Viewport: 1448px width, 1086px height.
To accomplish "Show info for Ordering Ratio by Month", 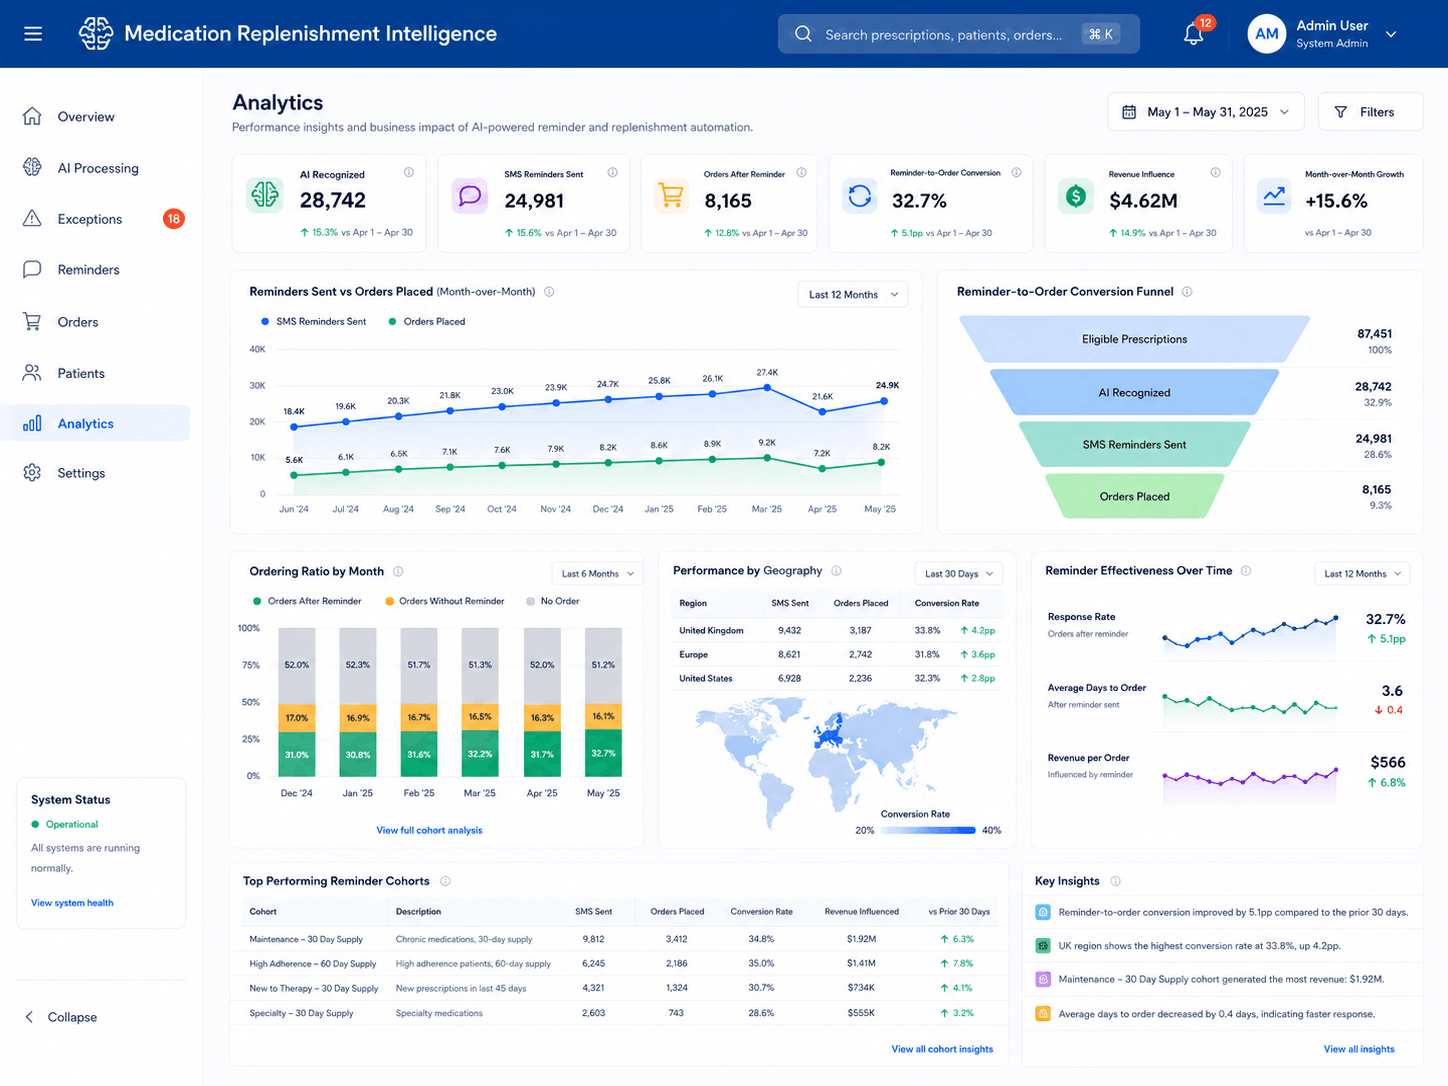I will 398,571.
